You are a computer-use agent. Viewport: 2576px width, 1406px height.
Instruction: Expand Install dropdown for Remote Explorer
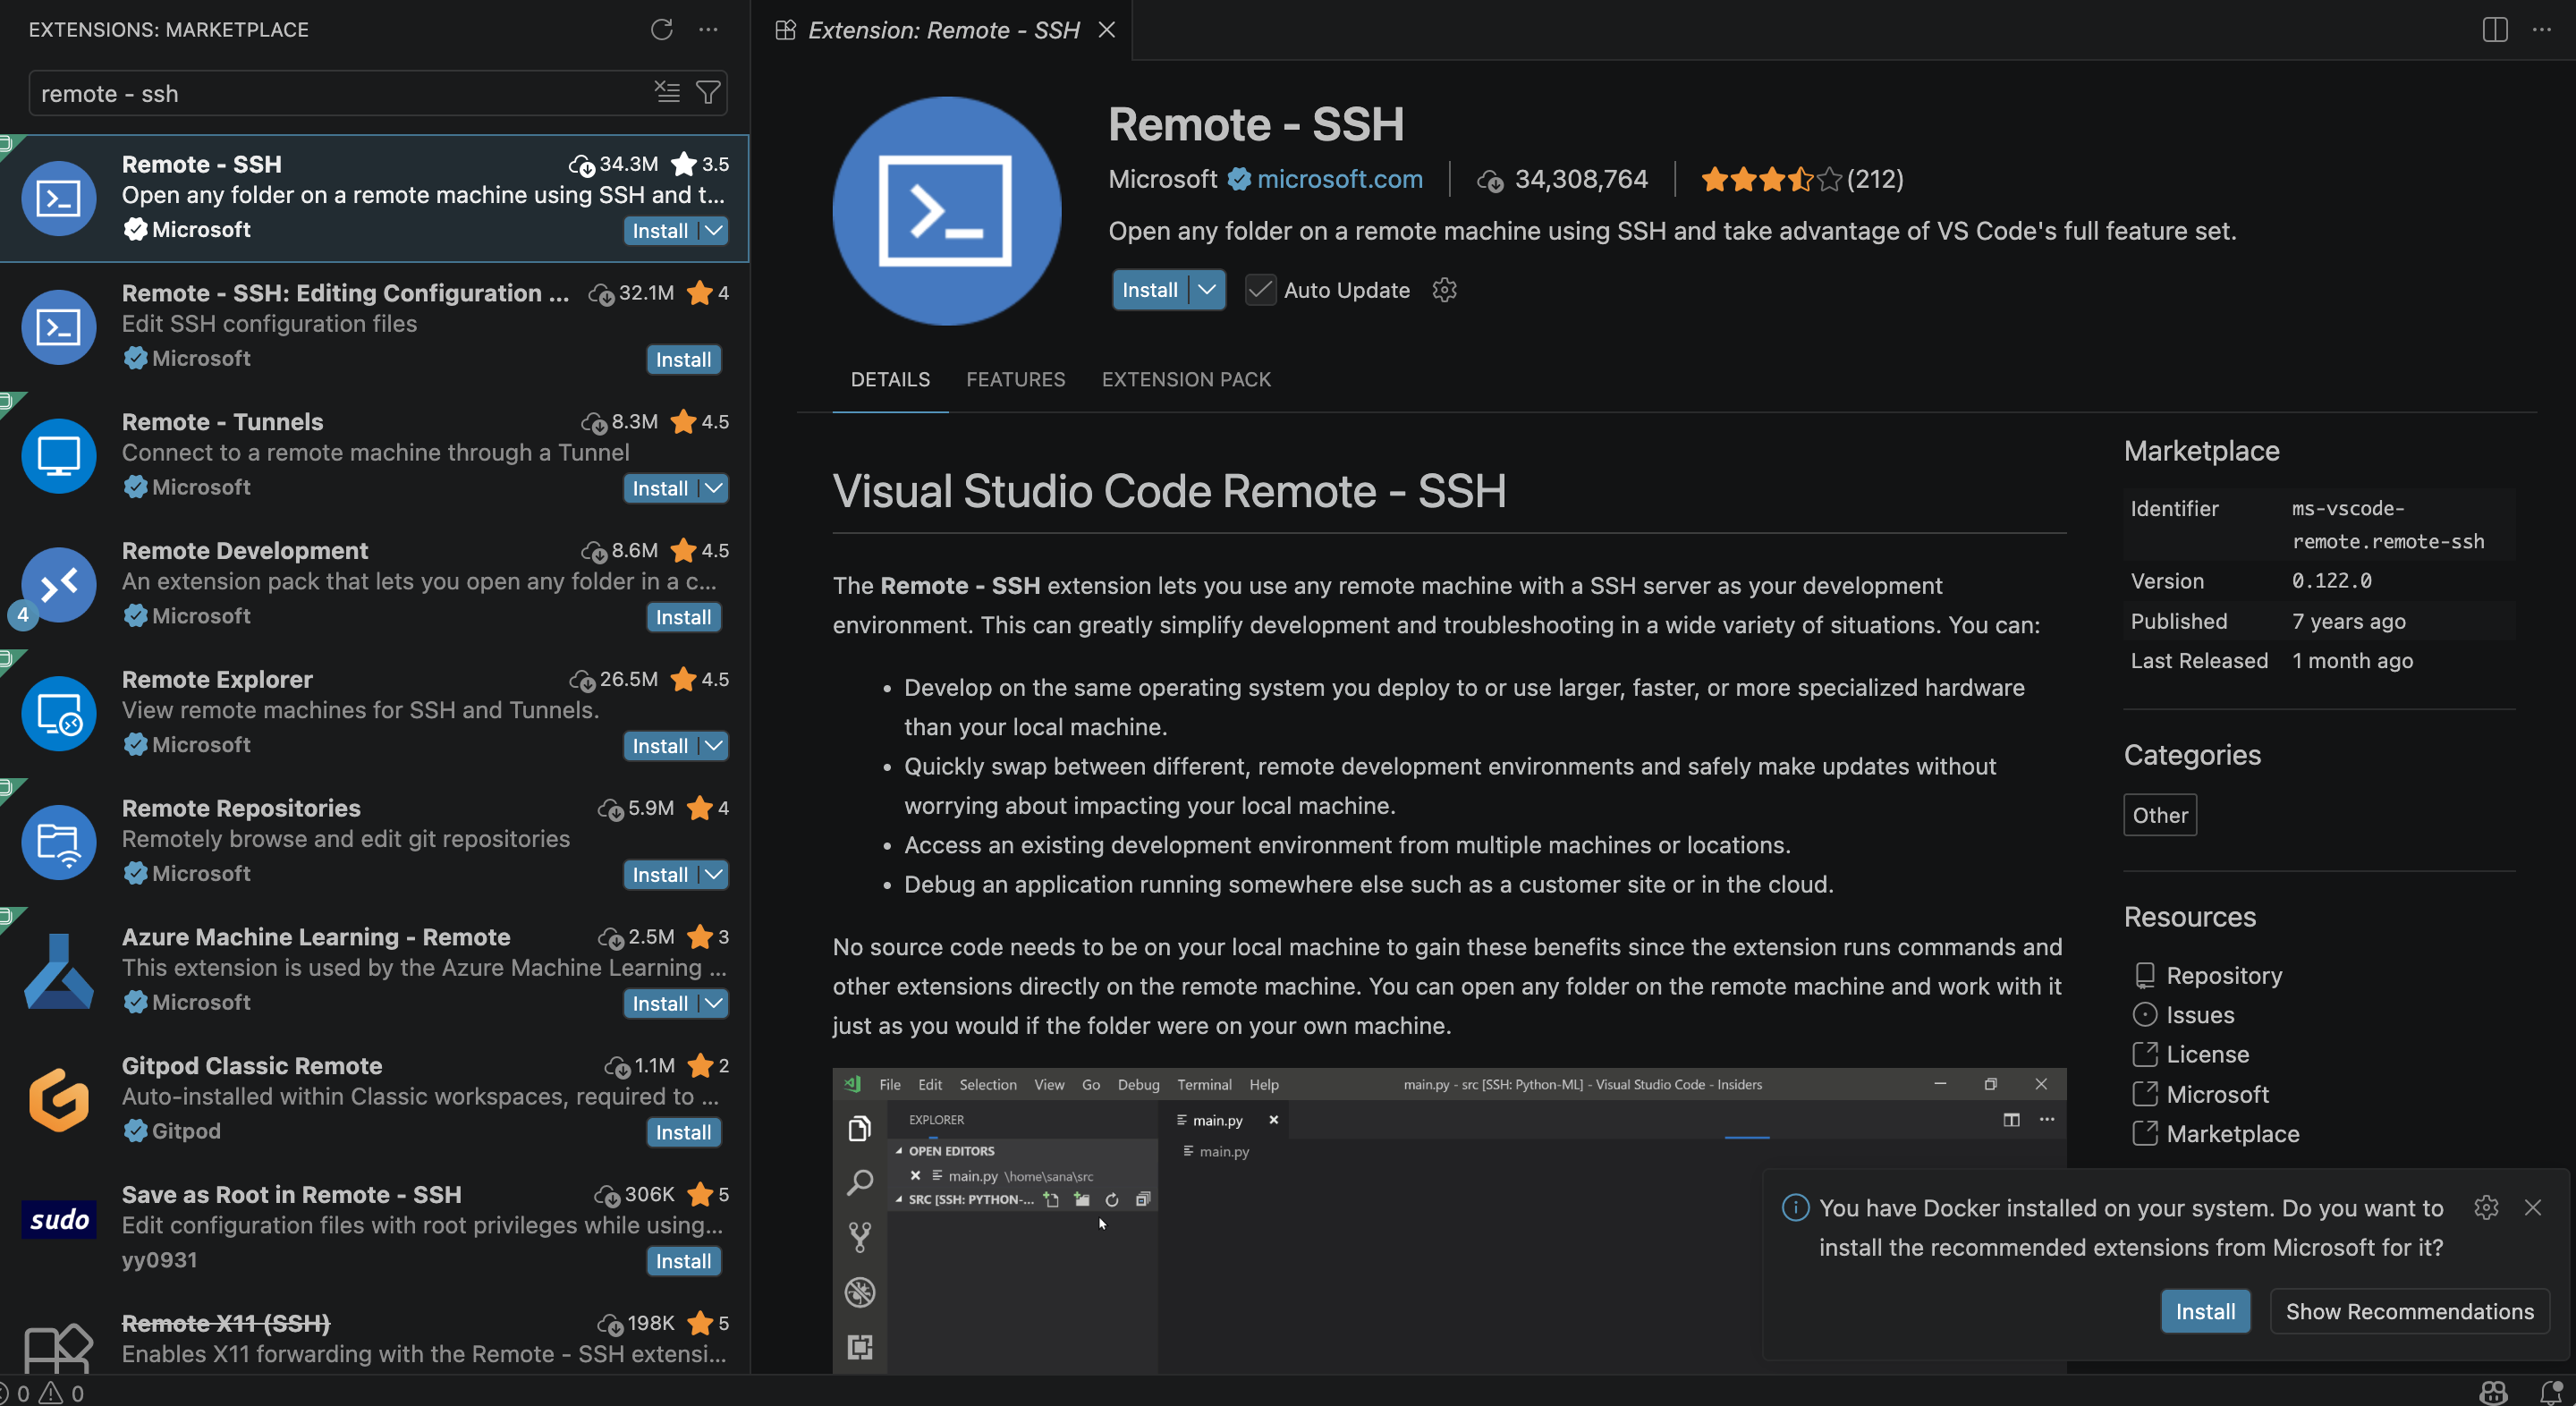(713, 746)
